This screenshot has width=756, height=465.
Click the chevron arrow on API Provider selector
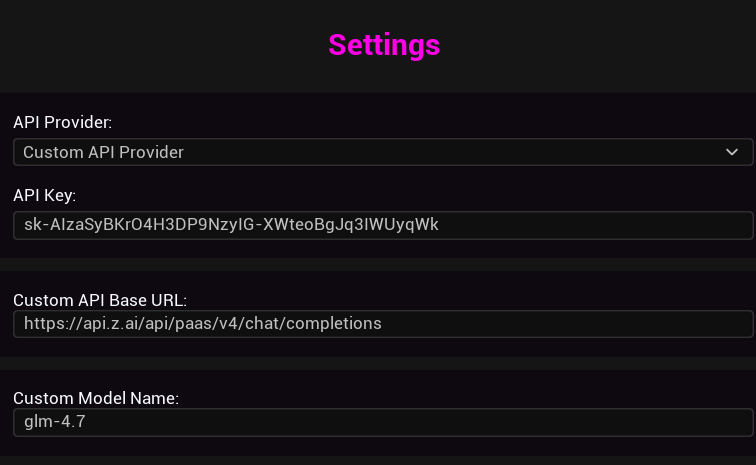(x=731, y=152)
